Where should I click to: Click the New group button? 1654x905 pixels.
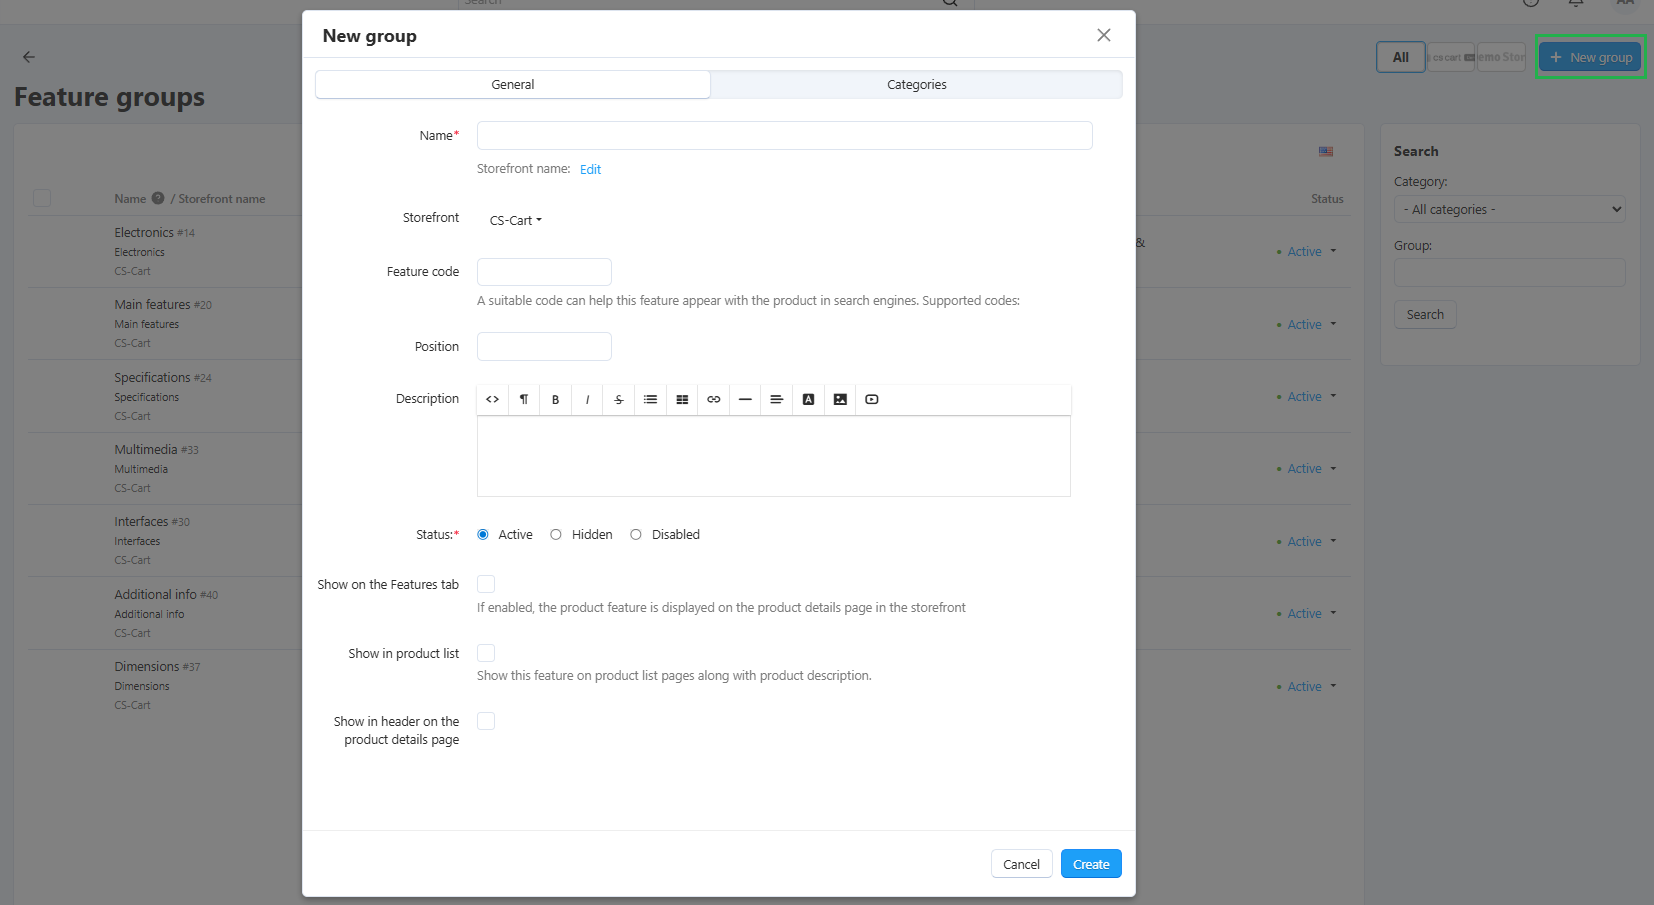click(1590, 57)
